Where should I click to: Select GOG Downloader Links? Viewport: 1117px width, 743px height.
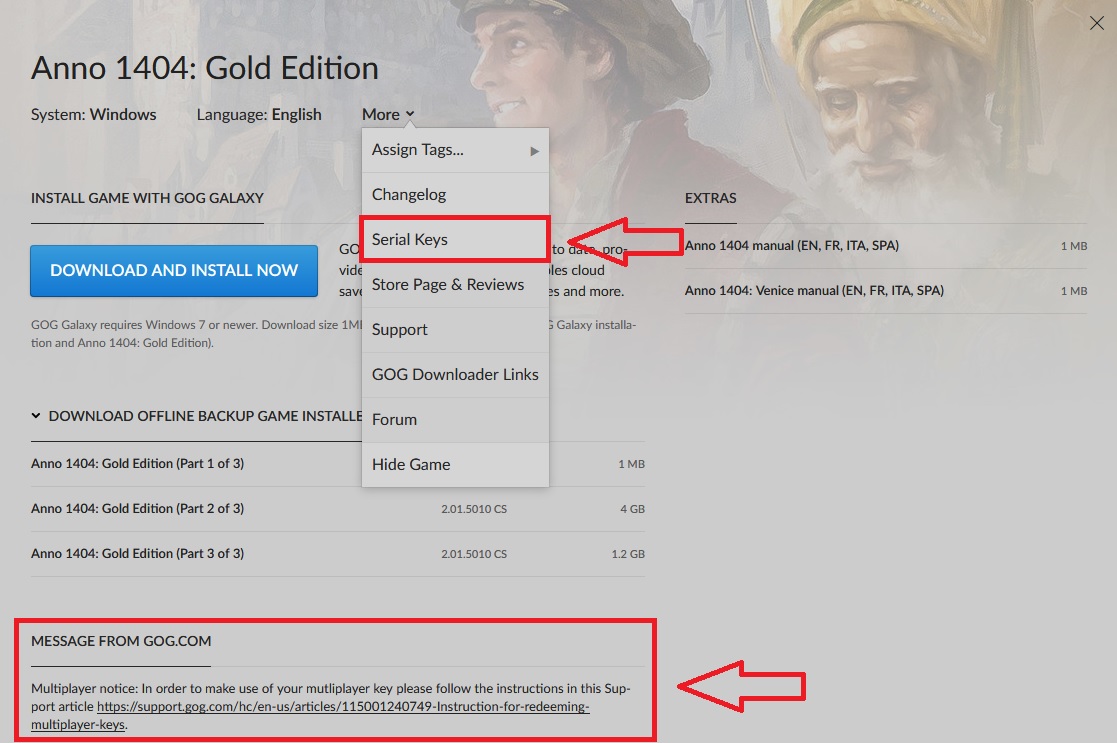coord(455,374)
